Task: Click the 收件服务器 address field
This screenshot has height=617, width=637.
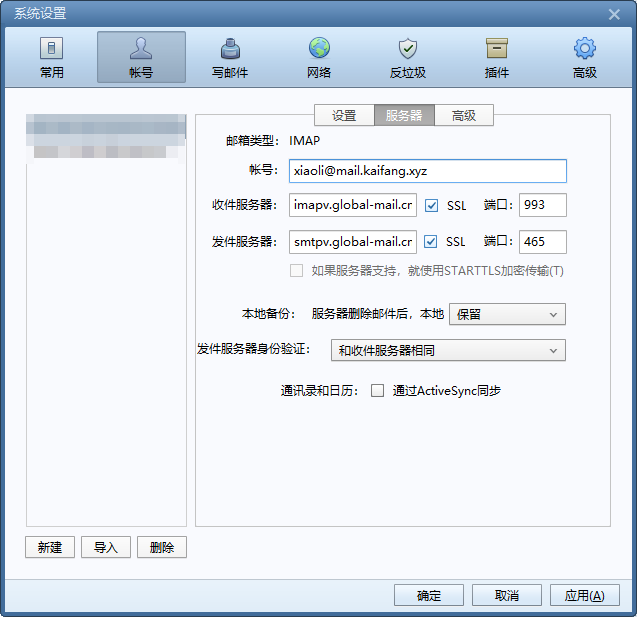Action: tap(353, 205)
